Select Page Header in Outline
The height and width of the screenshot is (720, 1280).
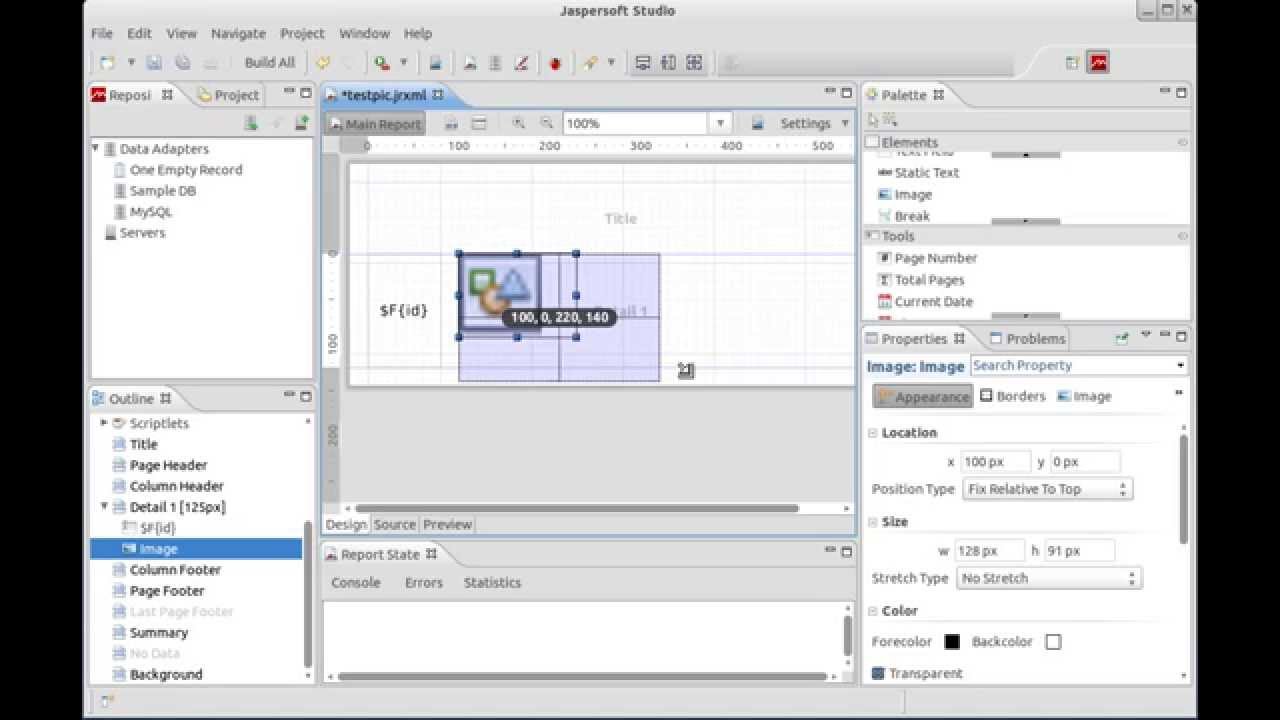[168, 465]
